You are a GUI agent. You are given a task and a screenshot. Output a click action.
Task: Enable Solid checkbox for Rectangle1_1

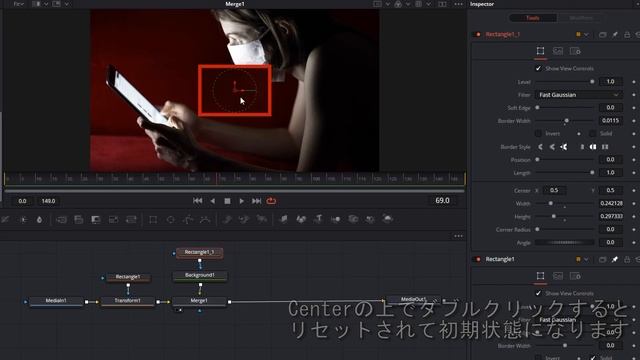click(593, 133)
